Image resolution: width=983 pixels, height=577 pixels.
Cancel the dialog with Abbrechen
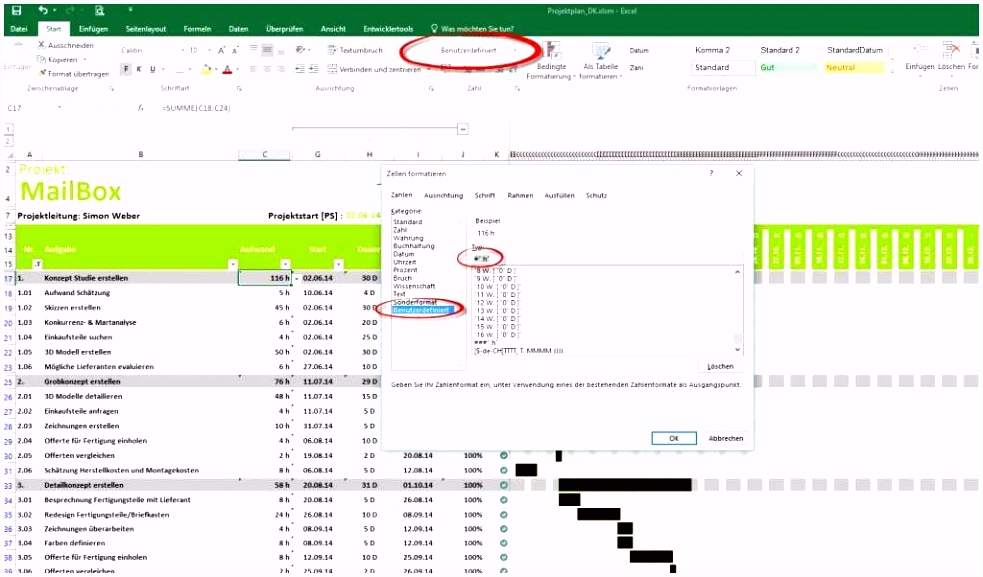[725, 438]
